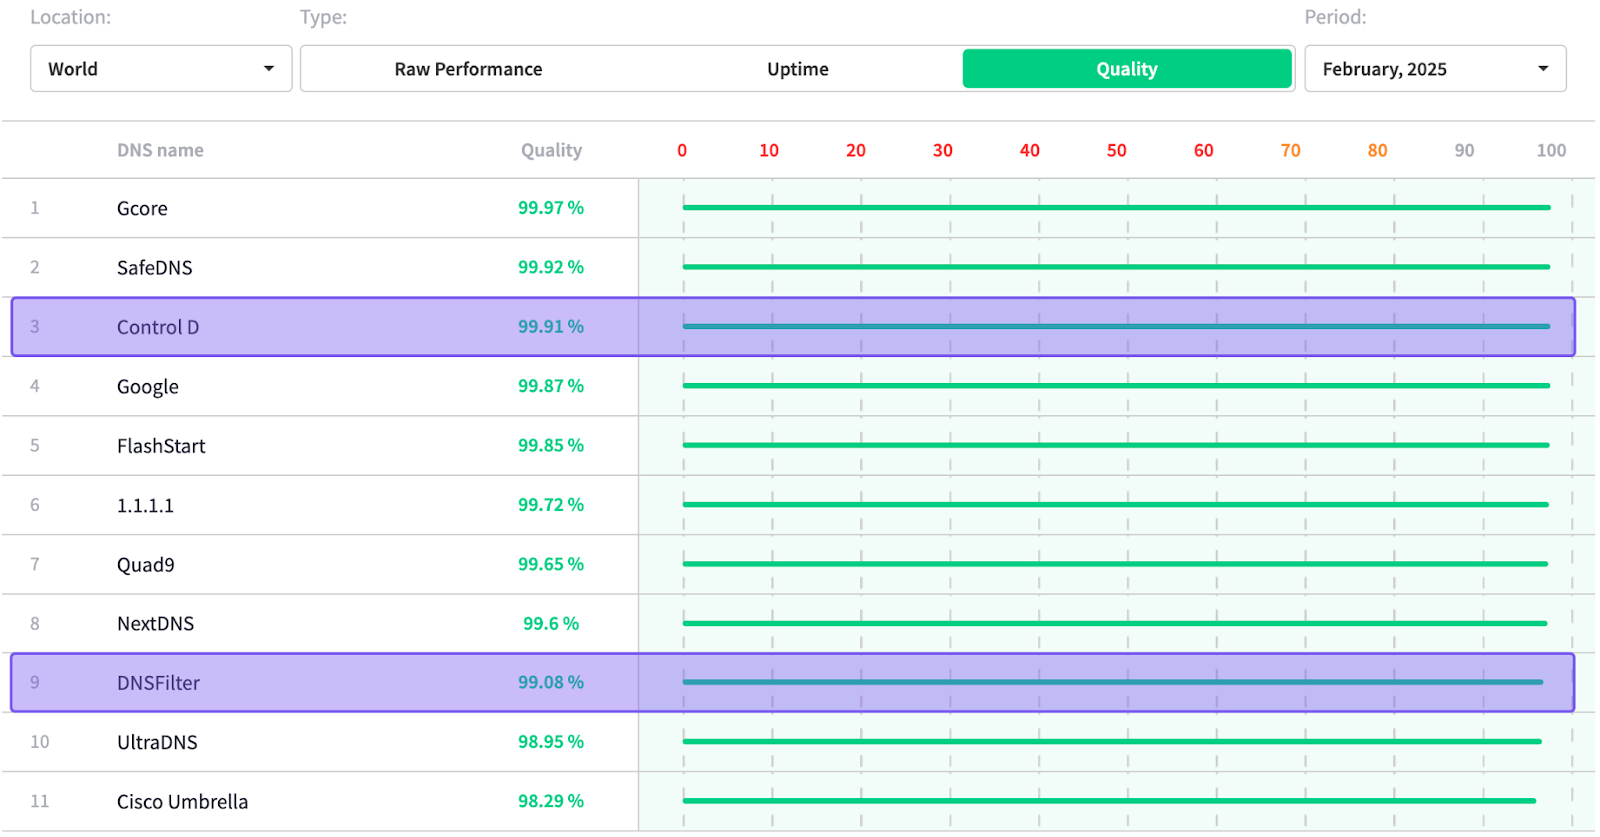Click SafeDNS's 99.92 % quality value
This screenshot has width=1600, height=837.
click(x=551, y=267)
